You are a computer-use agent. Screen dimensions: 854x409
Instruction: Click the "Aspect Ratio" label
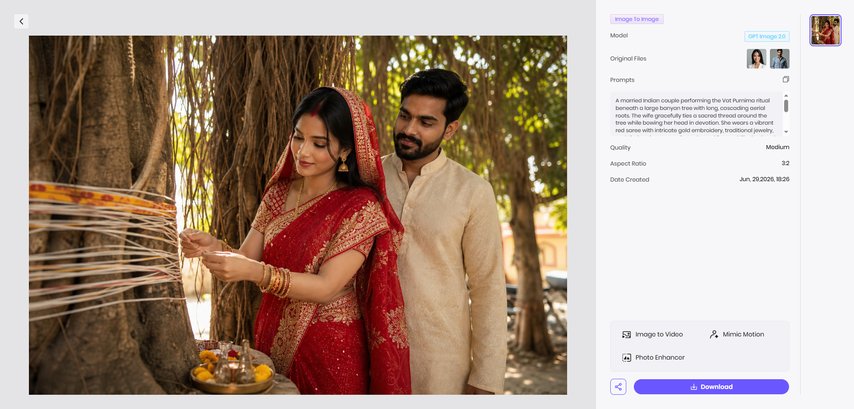(628, 163)
